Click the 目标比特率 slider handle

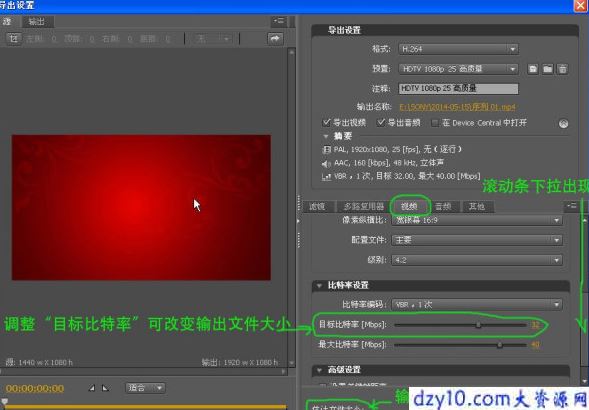(x=478, y=325)
